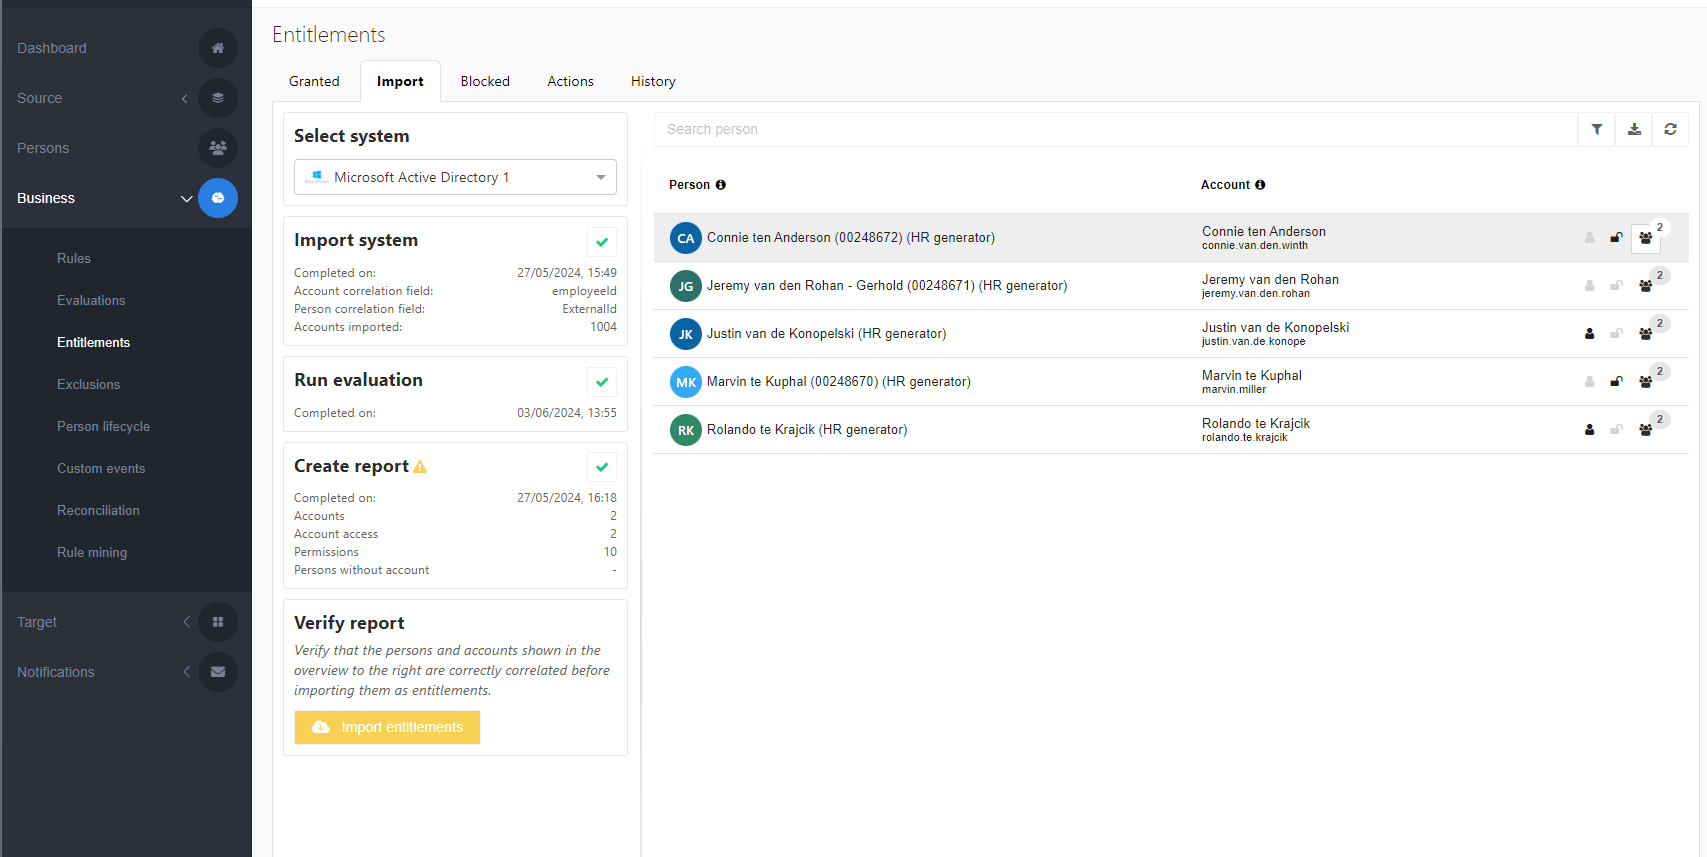Open the group permissions icon for Connie ten Anderson
The image size is (1707, 857).
[x=1645, y=238]
